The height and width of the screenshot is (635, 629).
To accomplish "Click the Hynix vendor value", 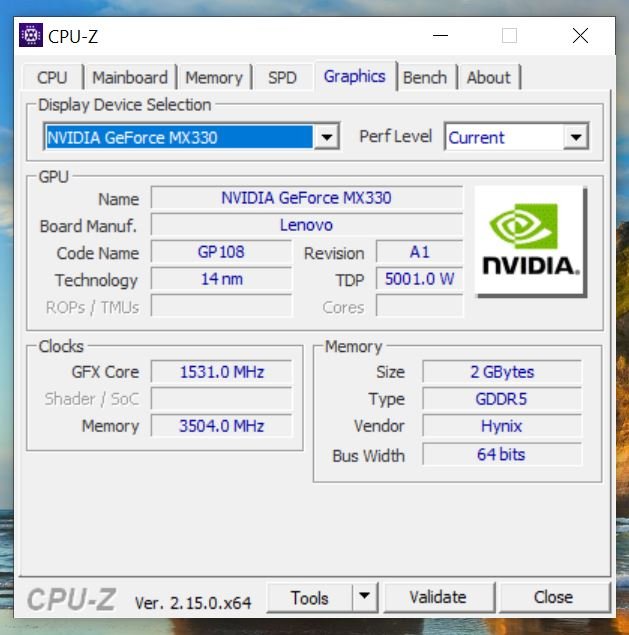I will (x=502, y=426).
